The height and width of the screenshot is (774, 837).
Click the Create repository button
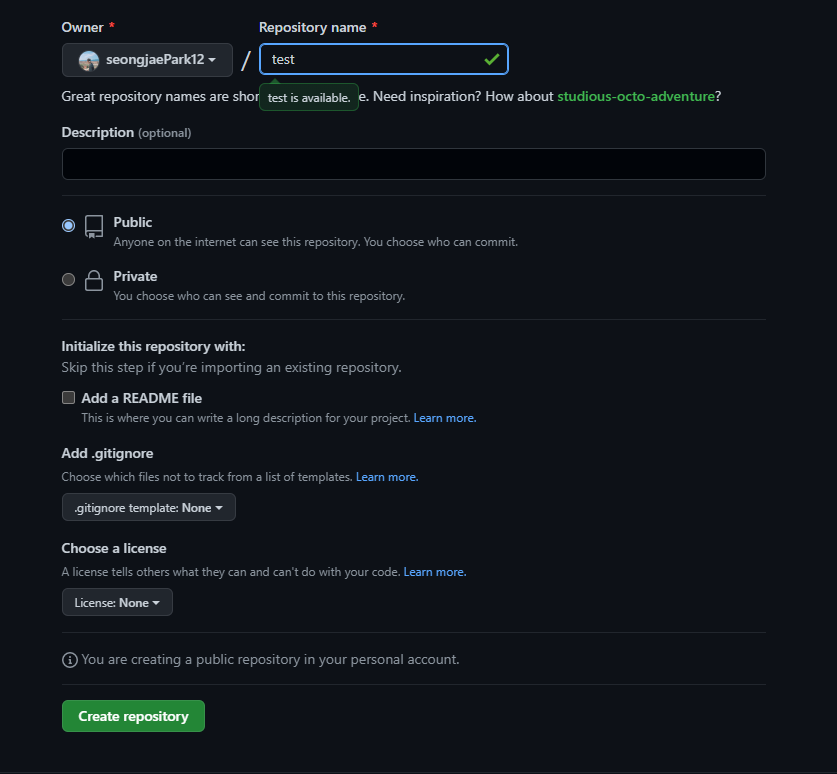click(133, 716)
